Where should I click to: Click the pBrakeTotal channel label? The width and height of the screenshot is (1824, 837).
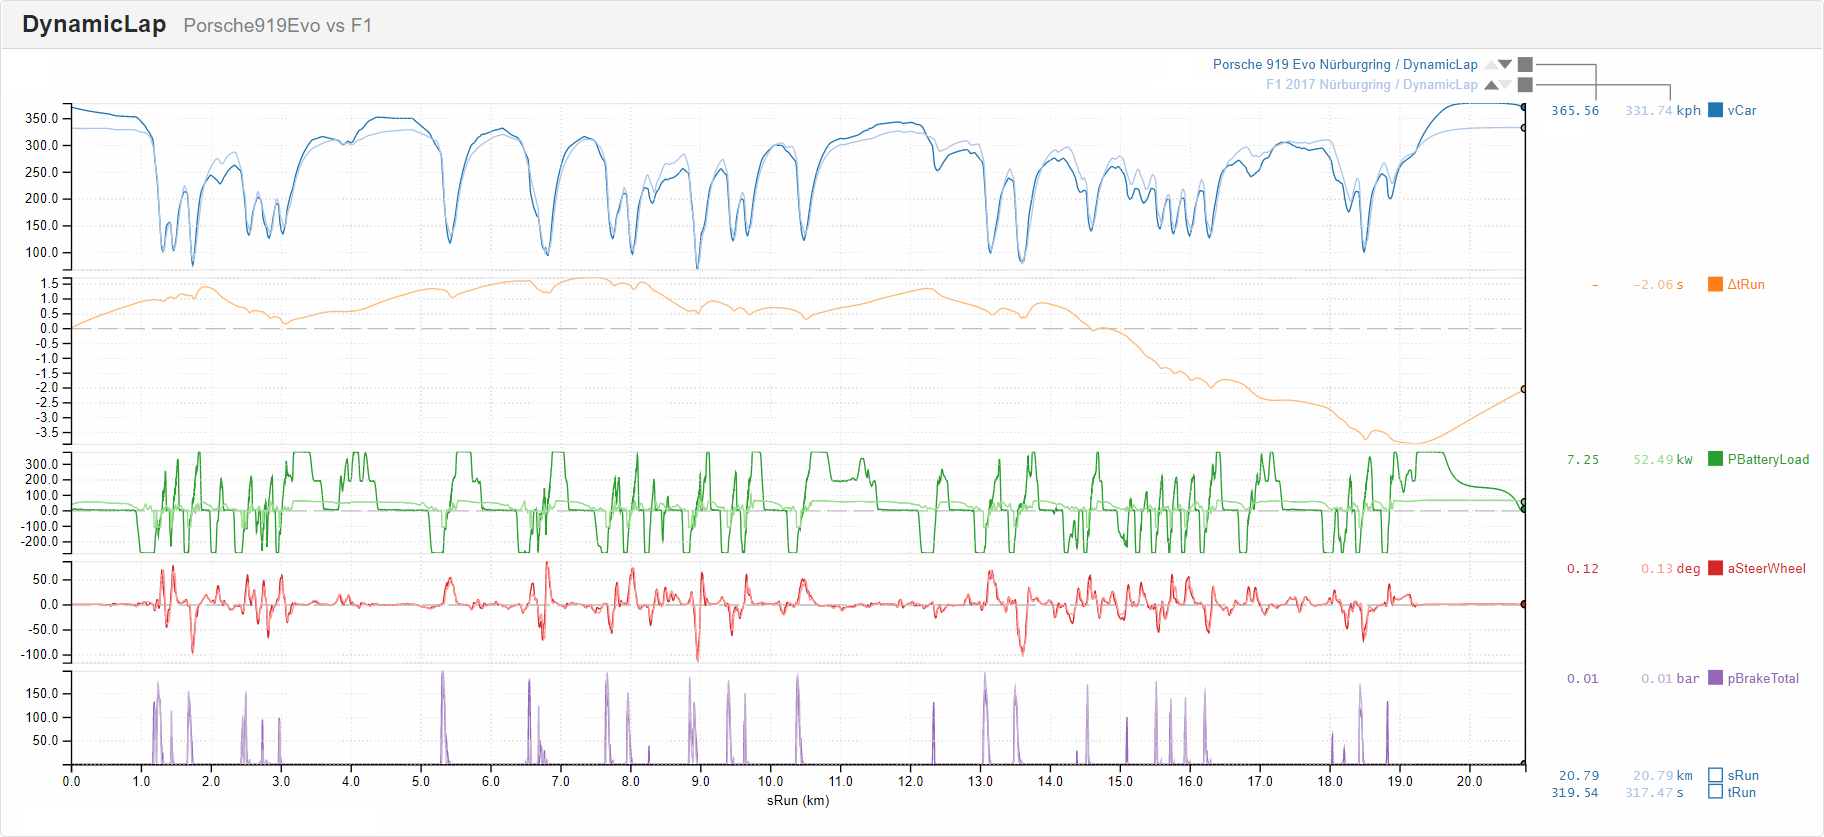(1763, 678)
